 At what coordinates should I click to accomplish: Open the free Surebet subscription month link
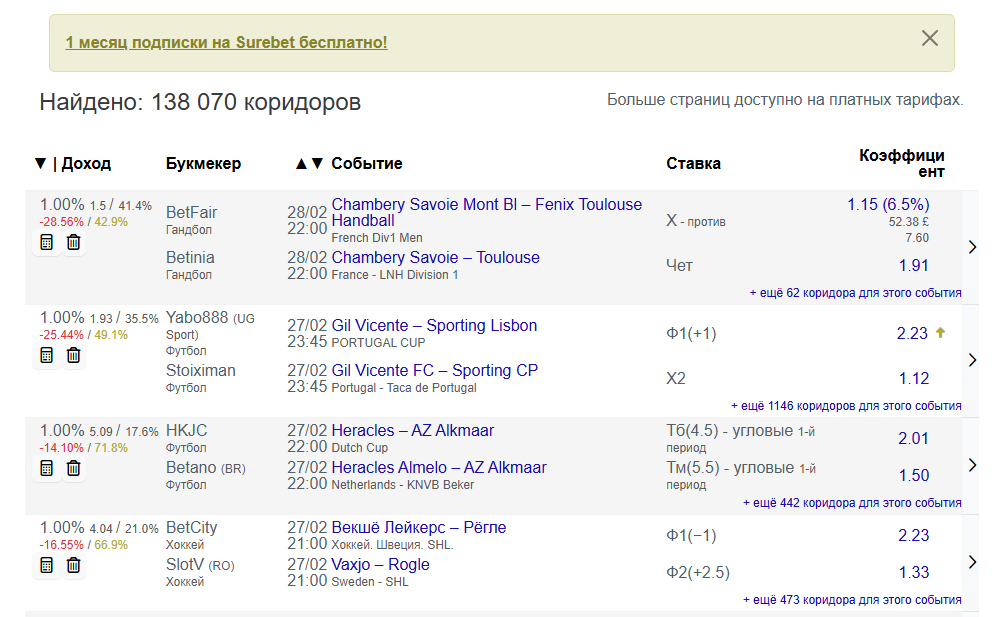pos(226,42)
